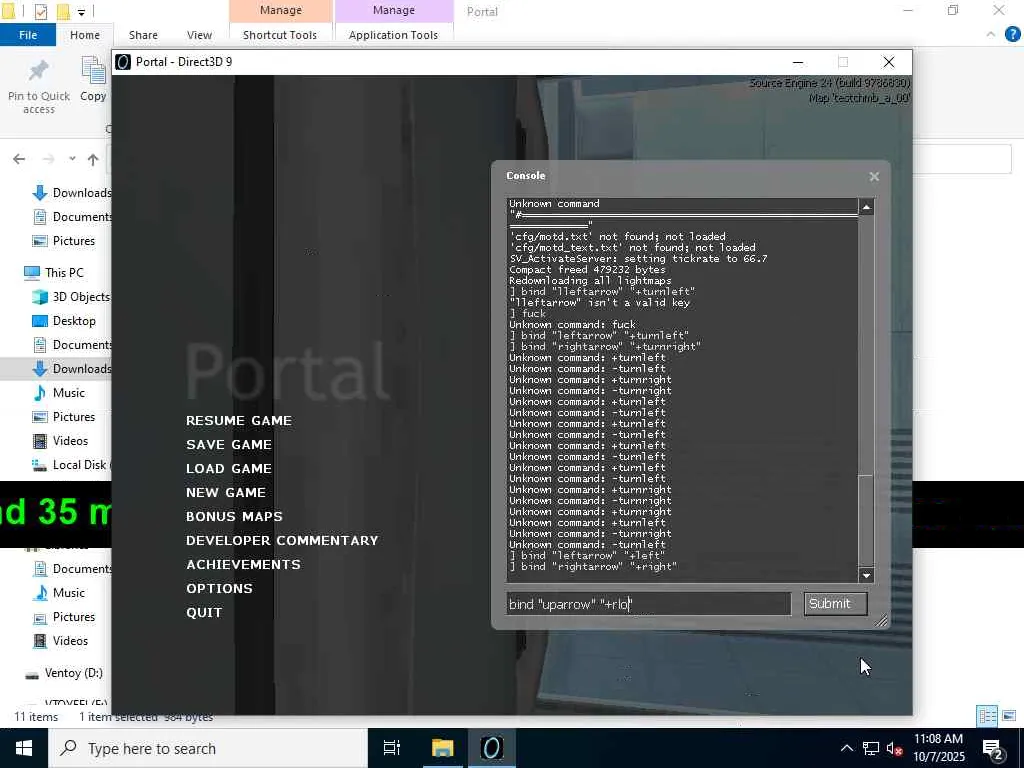1024x768 pixels.
Task: Open Explorer help icon
Action: (x=1013, y=34)
